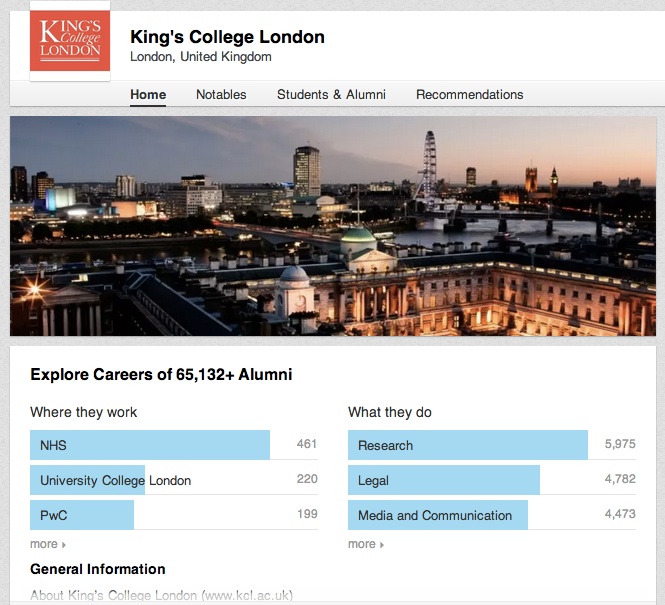Click the Where they work label
This screenshot has width=665, height=605.
(84, 412)
